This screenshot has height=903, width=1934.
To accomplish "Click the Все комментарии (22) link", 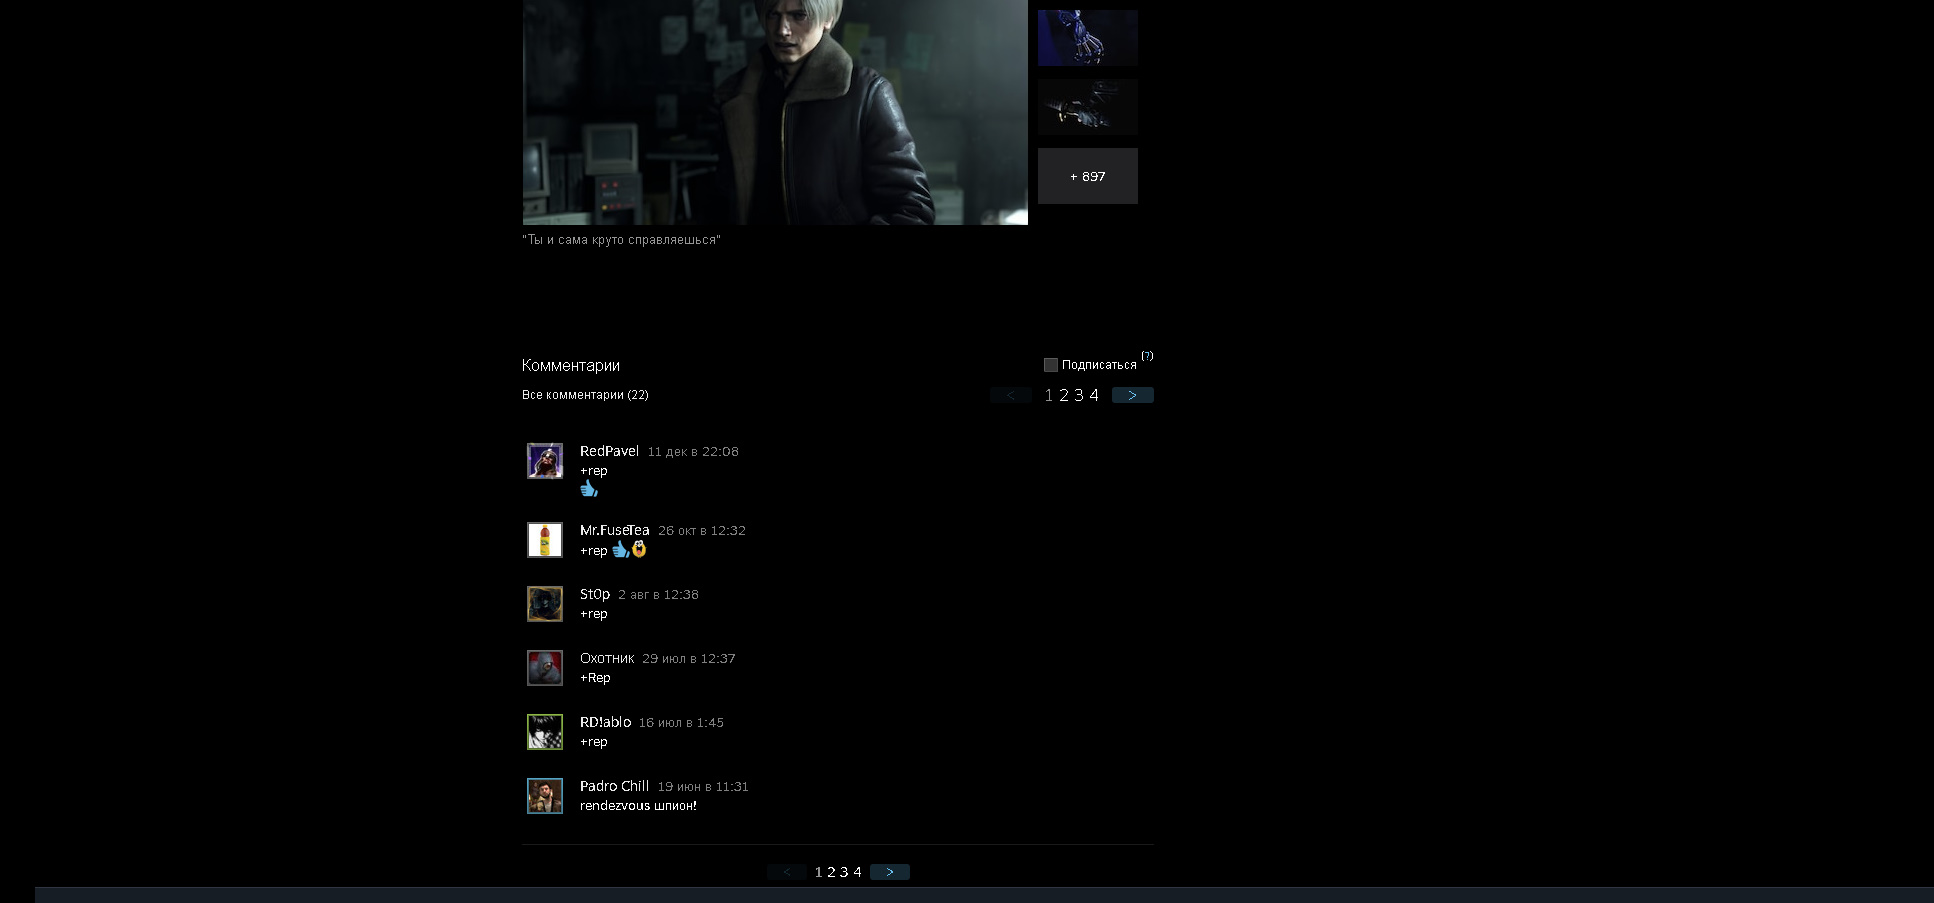I will (x=585, y=395).
